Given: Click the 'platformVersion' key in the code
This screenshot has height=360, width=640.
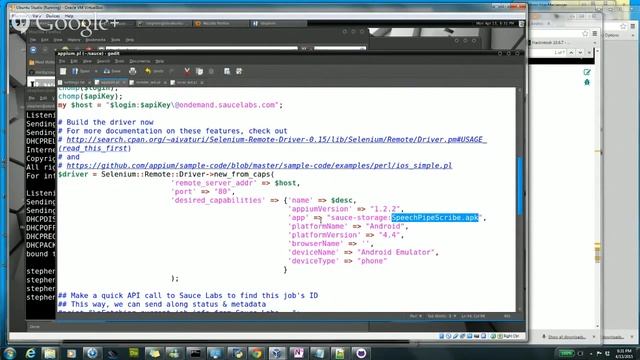Looking at the screenshot, I should (324, 235).
